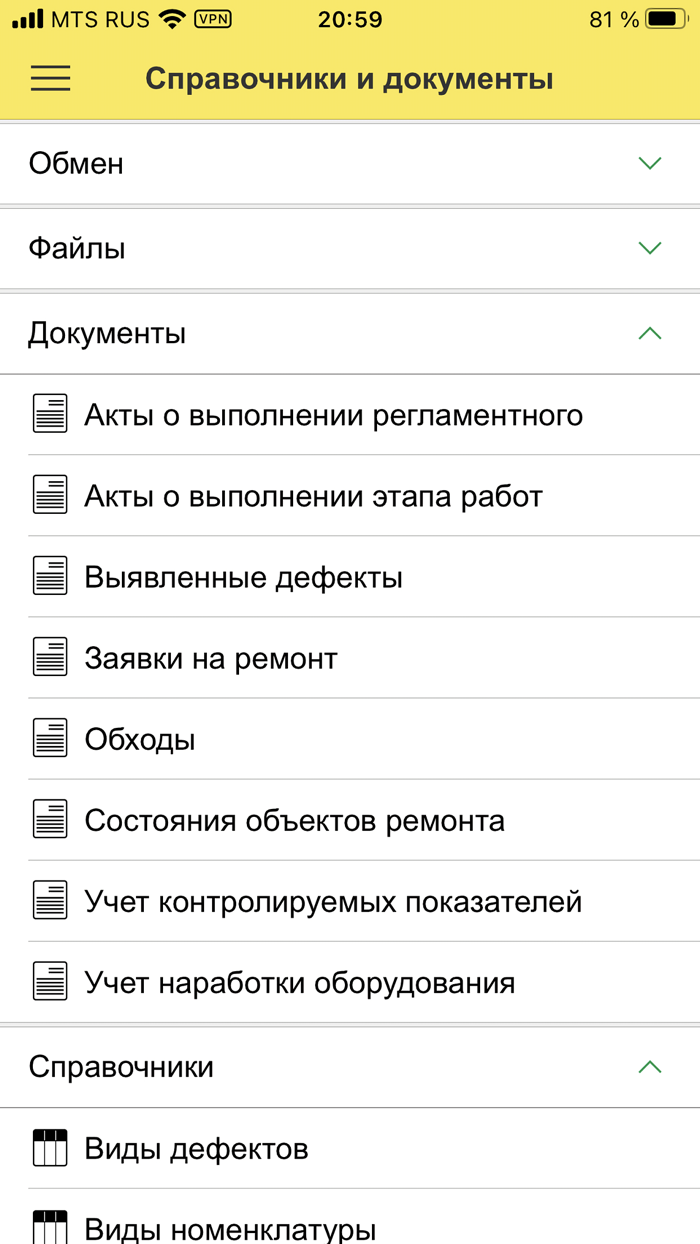Click the VPN badge in the status bar
The image size is (700, 1244).
[215, 17]
